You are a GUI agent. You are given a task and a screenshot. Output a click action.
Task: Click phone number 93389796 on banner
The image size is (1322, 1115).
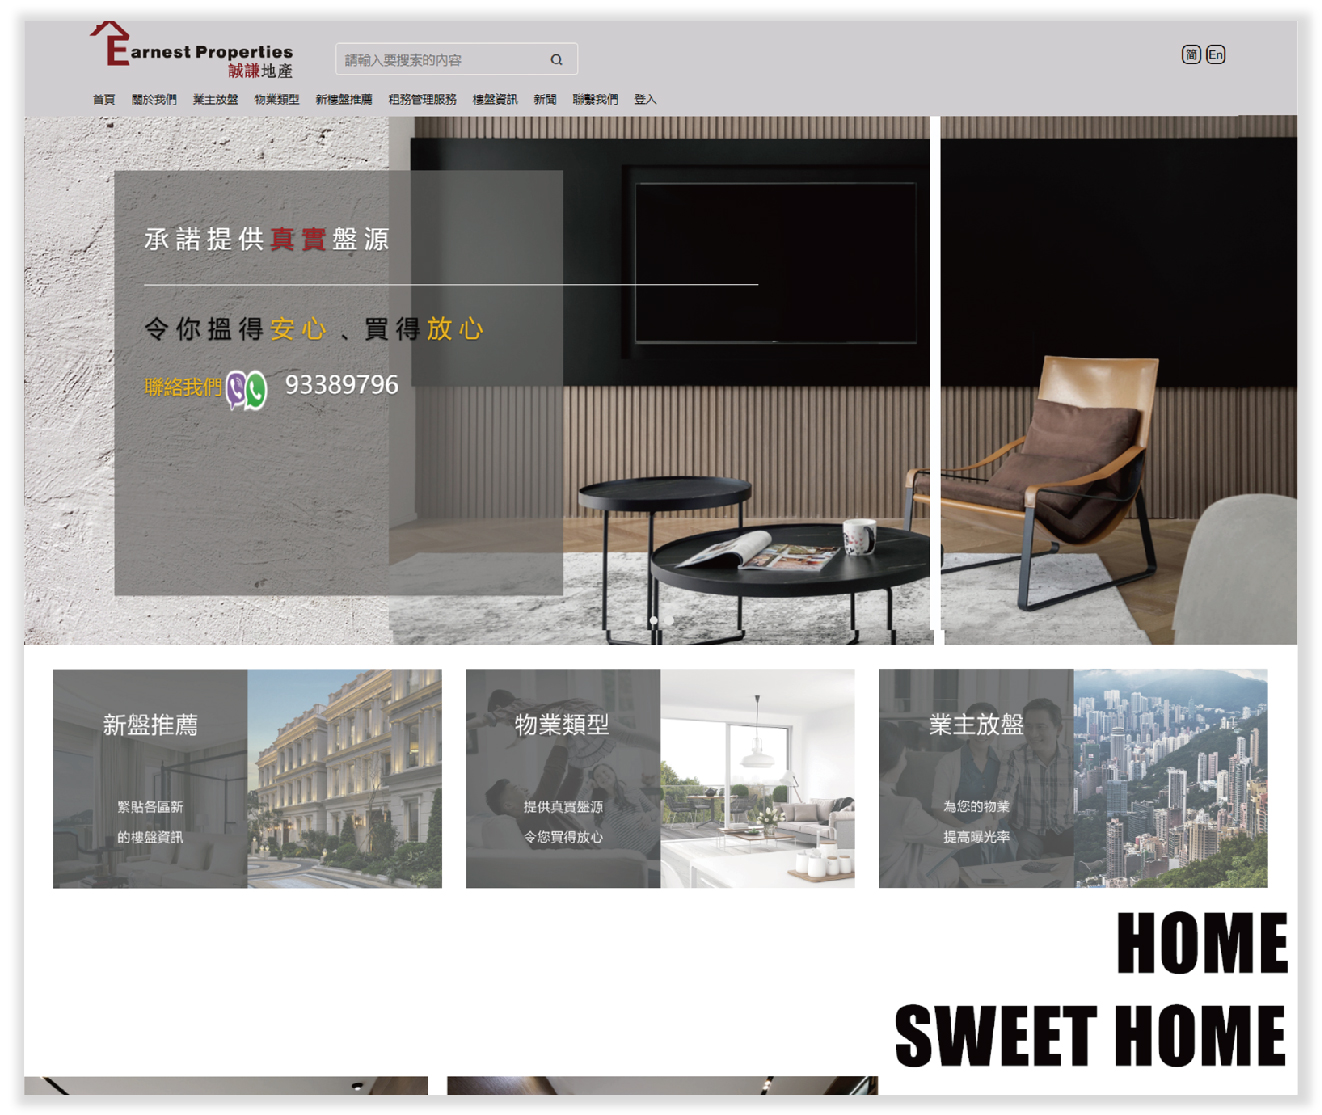point(341,385)
